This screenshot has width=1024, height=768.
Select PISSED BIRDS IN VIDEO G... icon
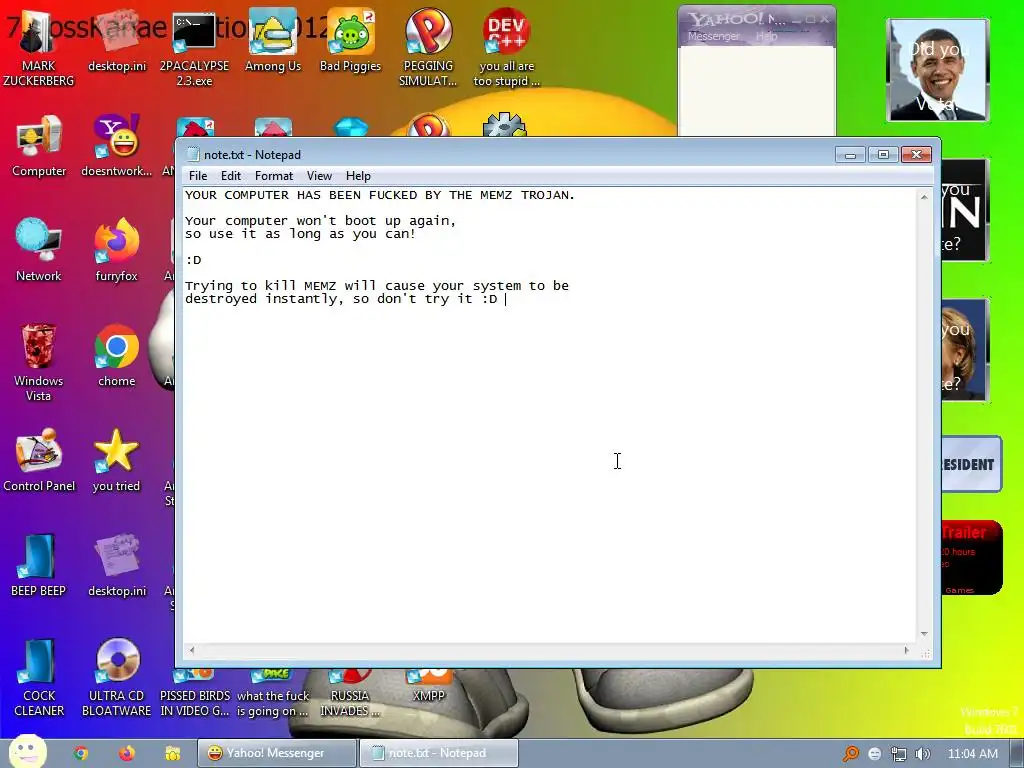click(x=195, y=694)
